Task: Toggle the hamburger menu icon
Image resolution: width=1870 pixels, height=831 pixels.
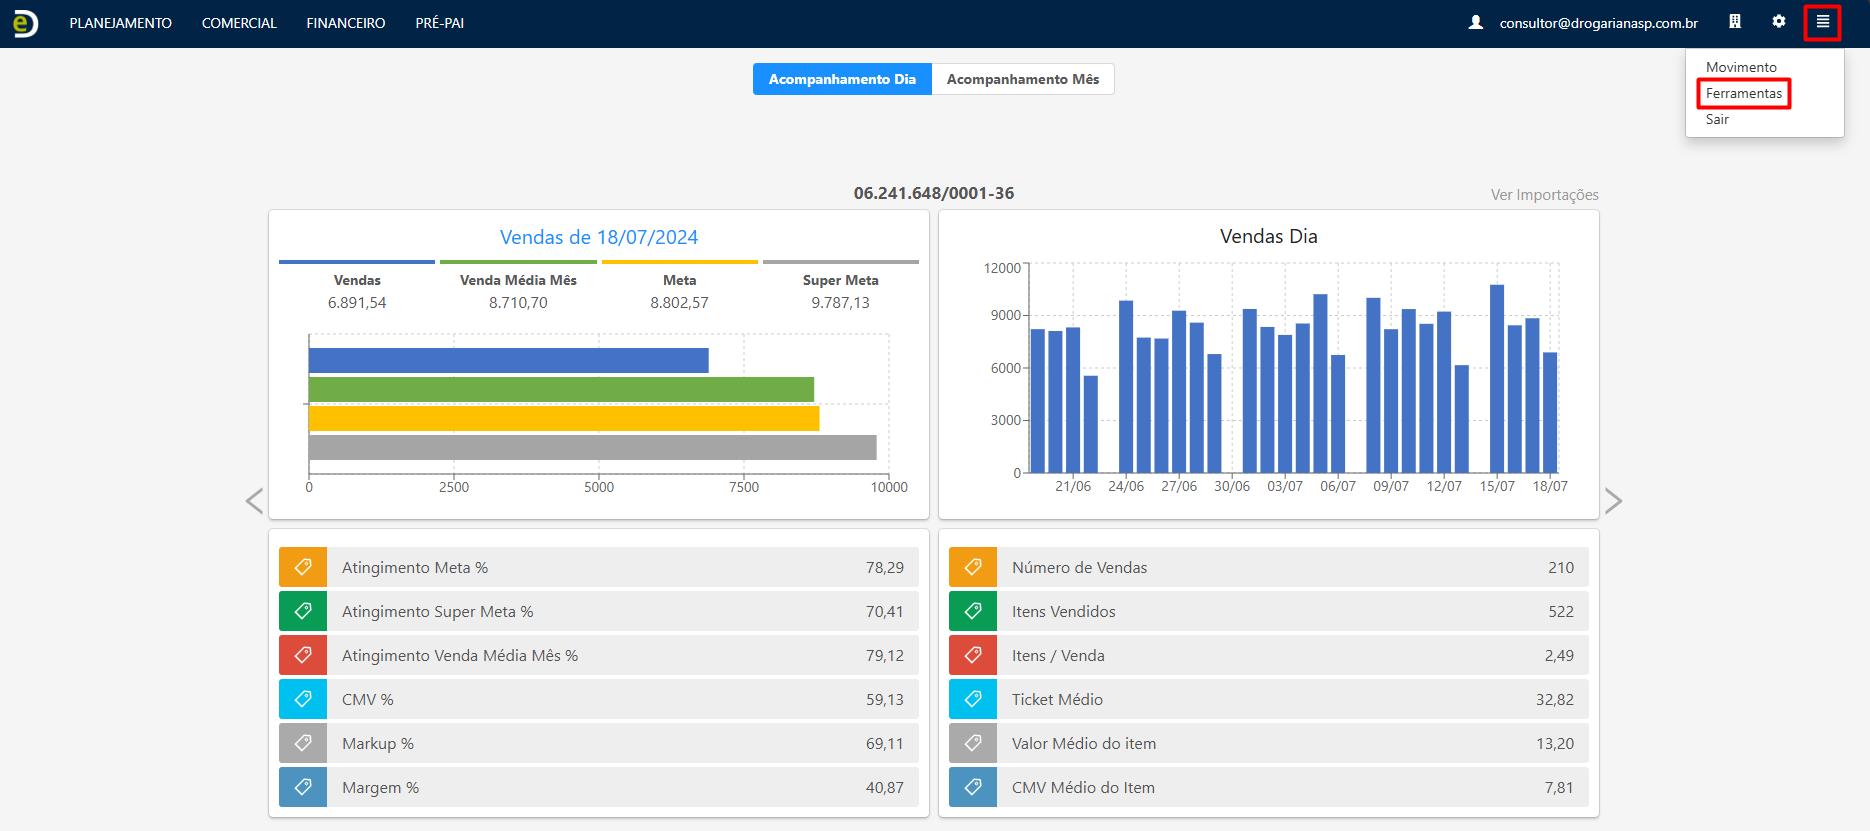Action: click(x=1822, y=22)
